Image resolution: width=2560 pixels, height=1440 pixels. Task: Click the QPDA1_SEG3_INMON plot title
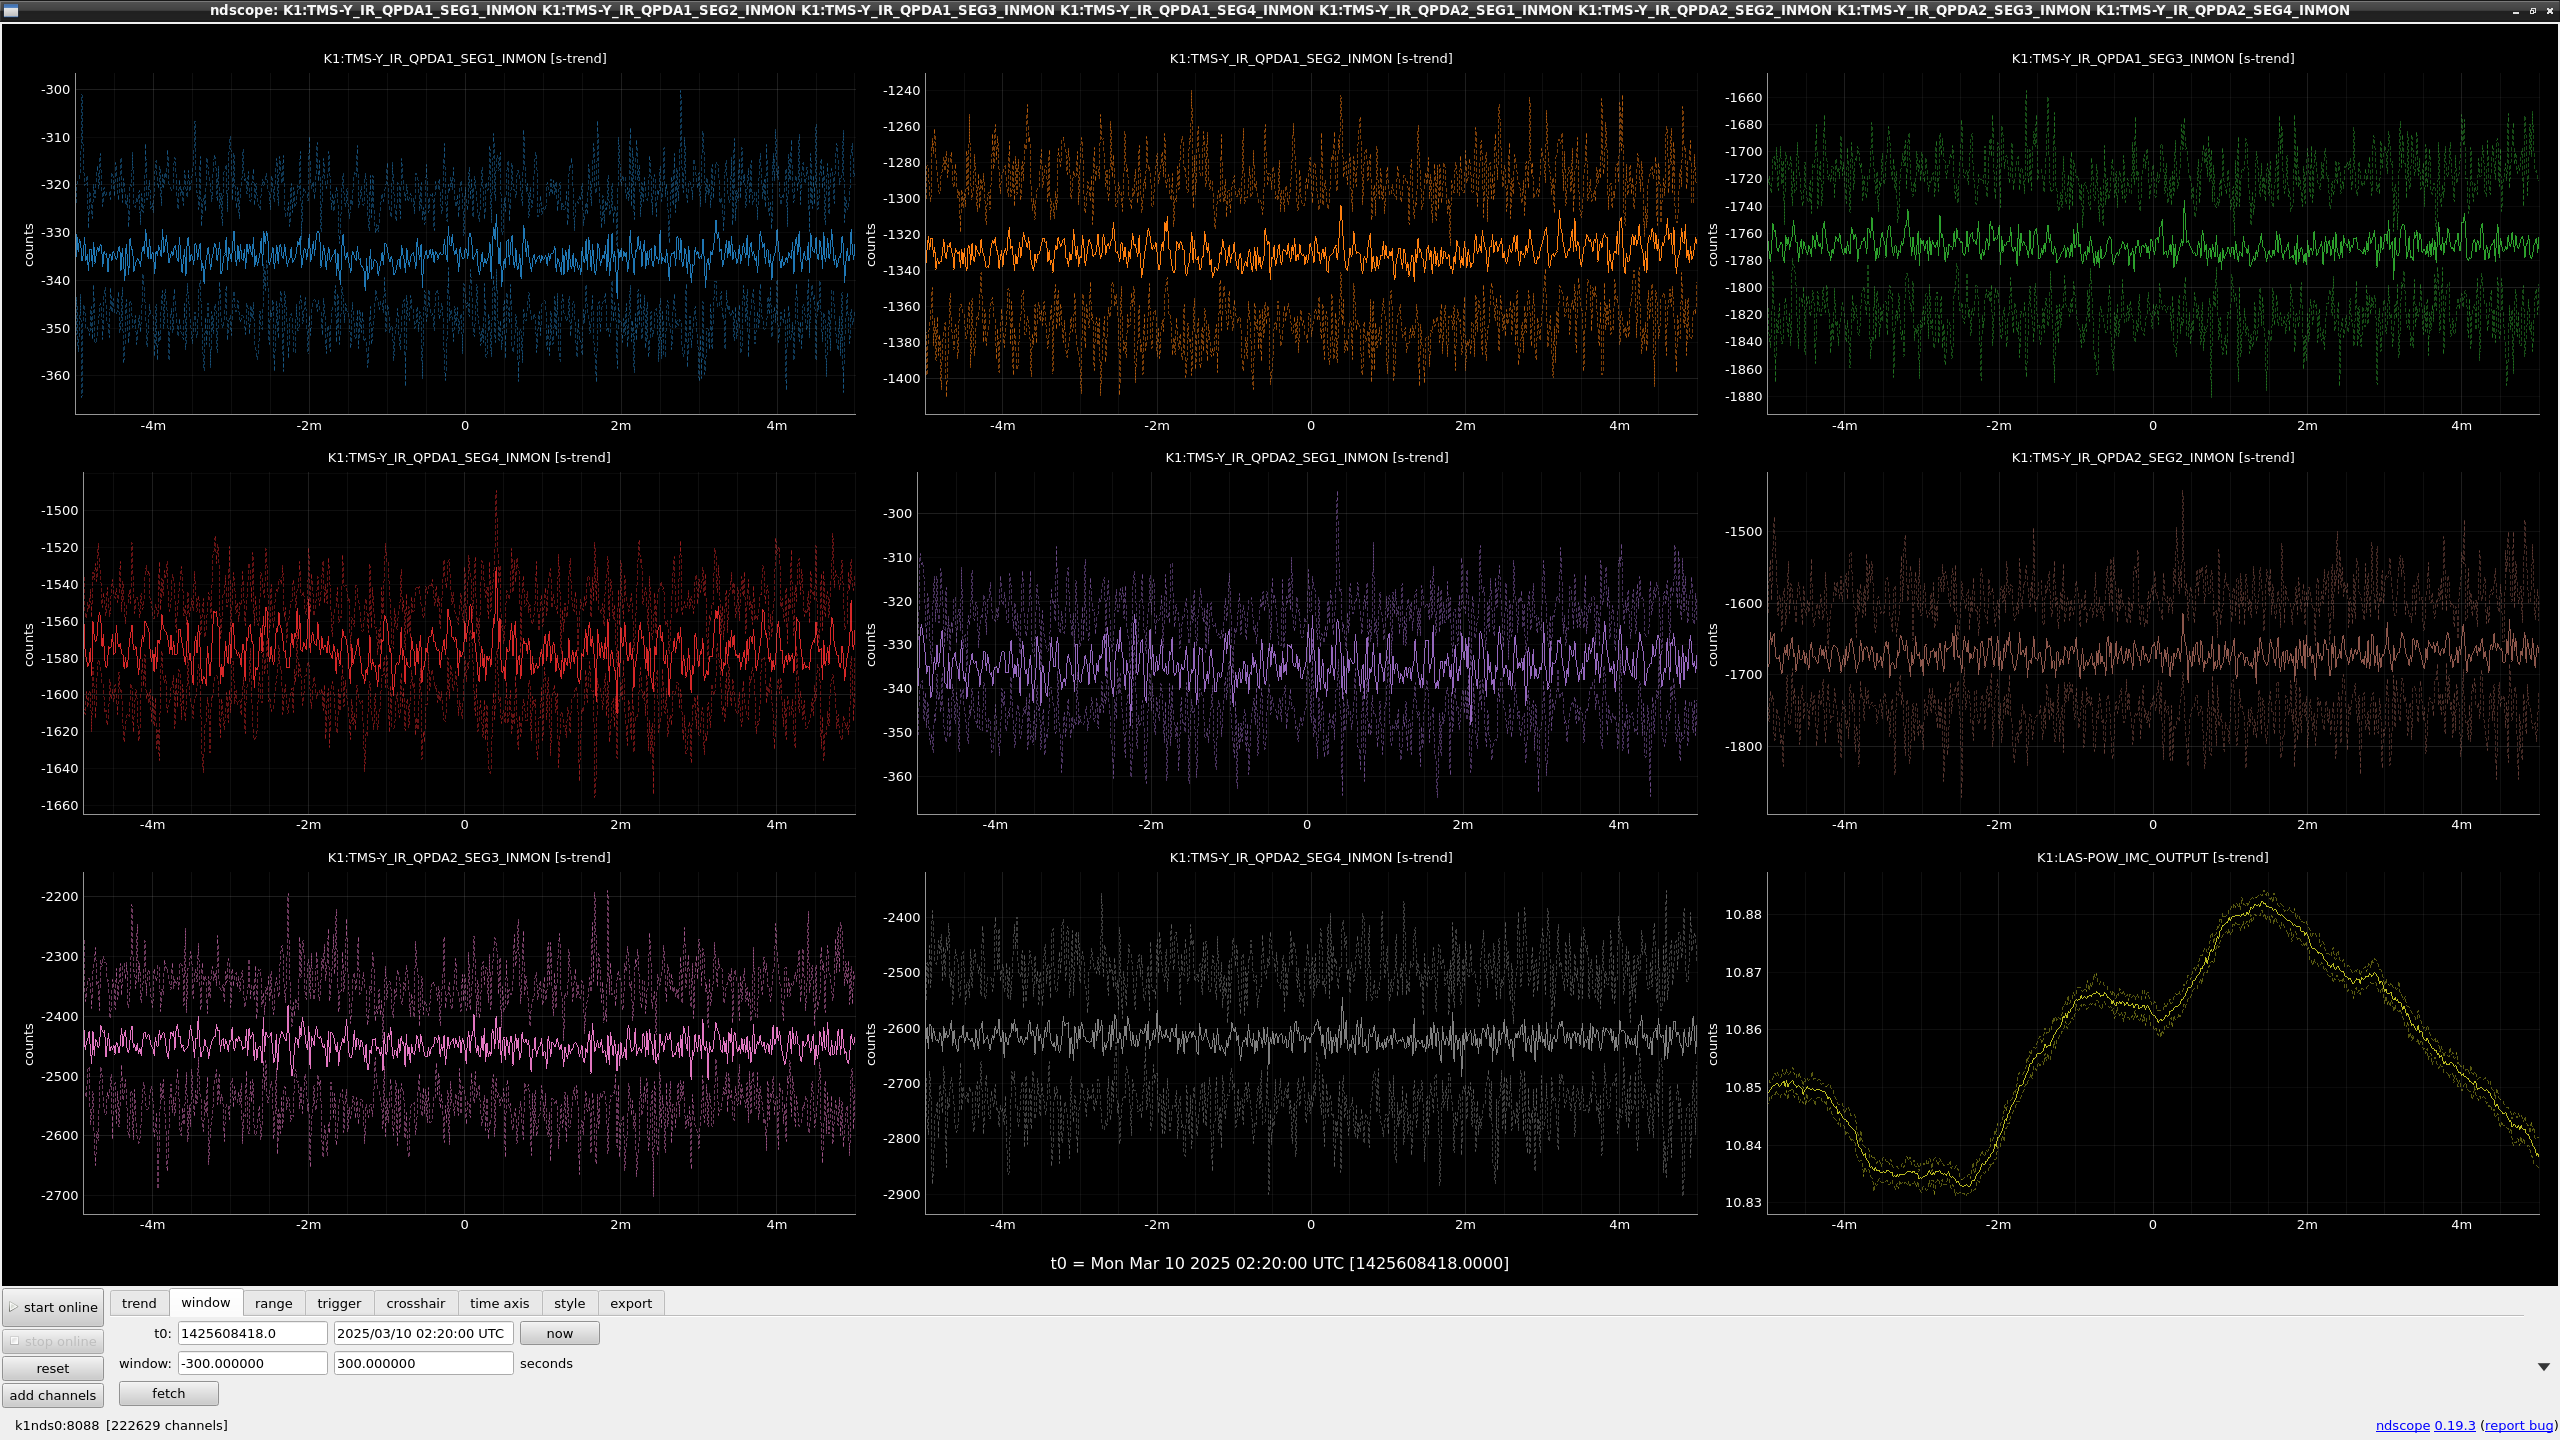[x=2153, y=58]
